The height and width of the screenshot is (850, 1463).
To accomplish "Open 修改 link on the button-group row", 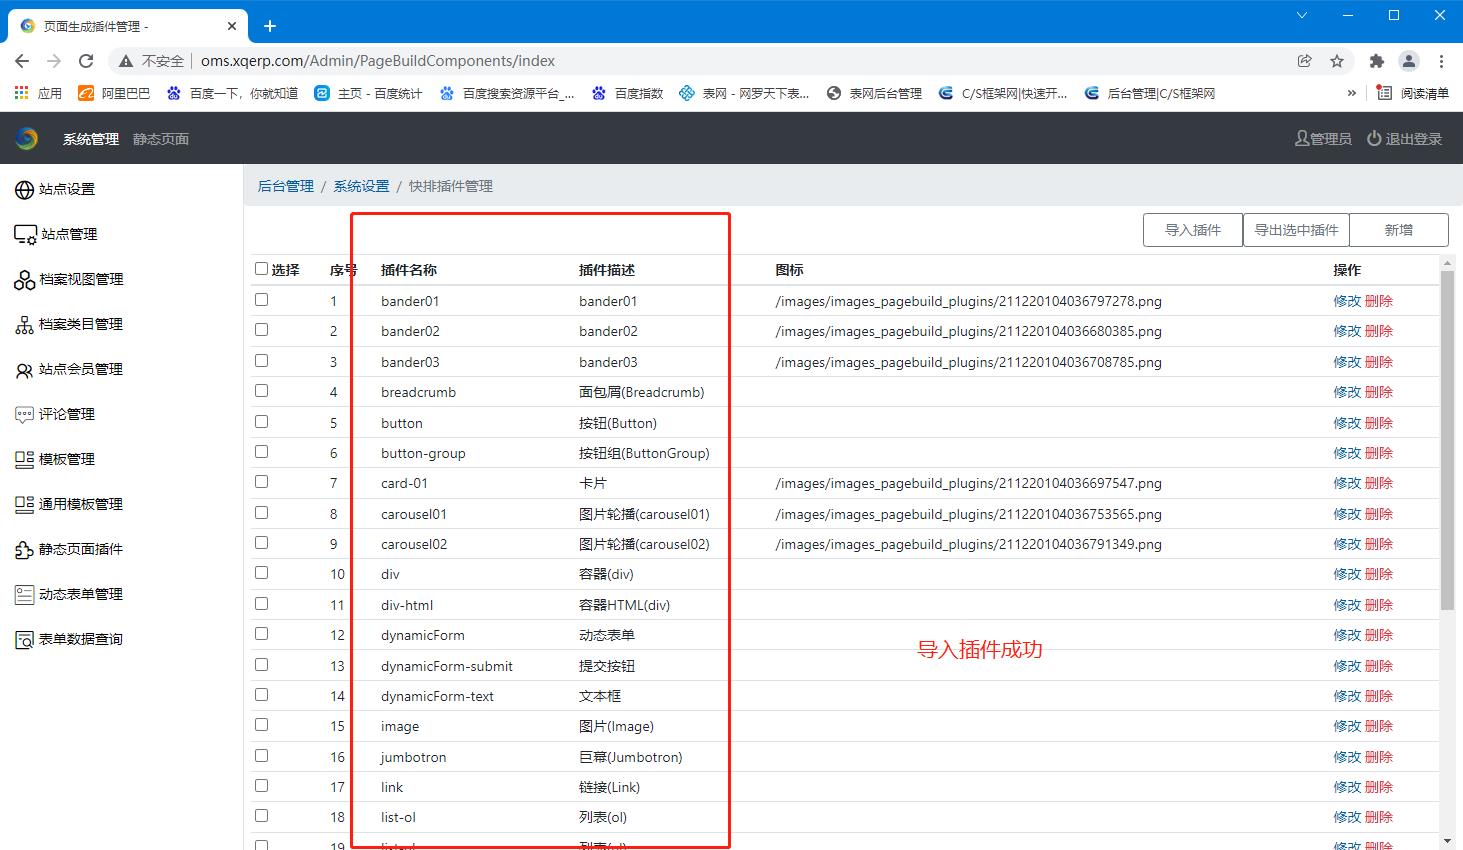I will point(1346,452).
